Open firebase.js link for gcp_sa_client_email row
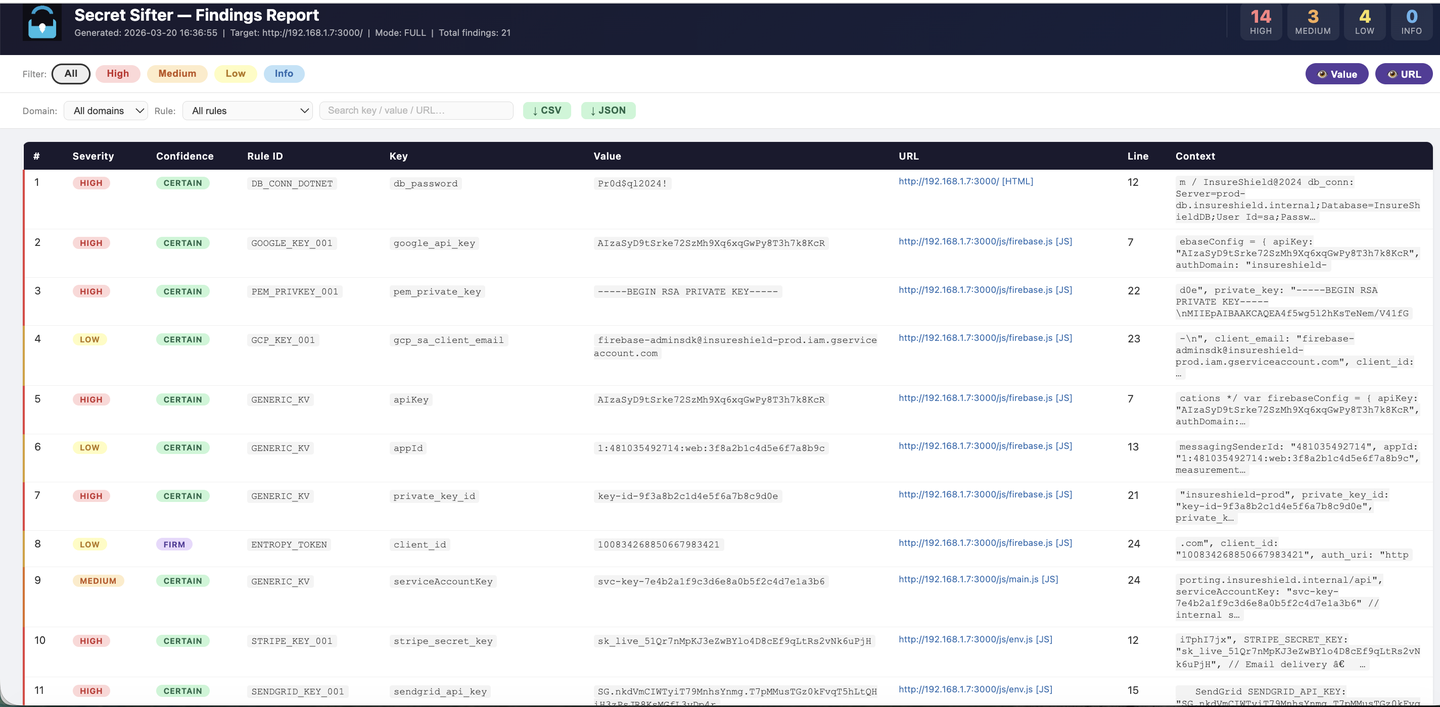The image size is (1440, 707). (985, 338)
